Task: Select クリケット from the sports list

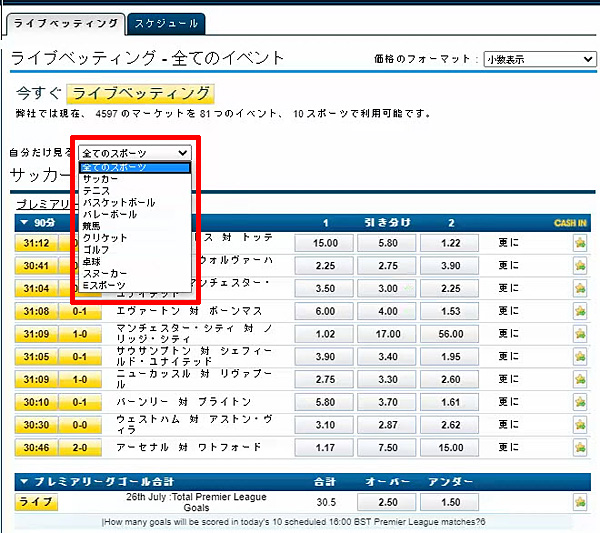Action: pos(135,238)
